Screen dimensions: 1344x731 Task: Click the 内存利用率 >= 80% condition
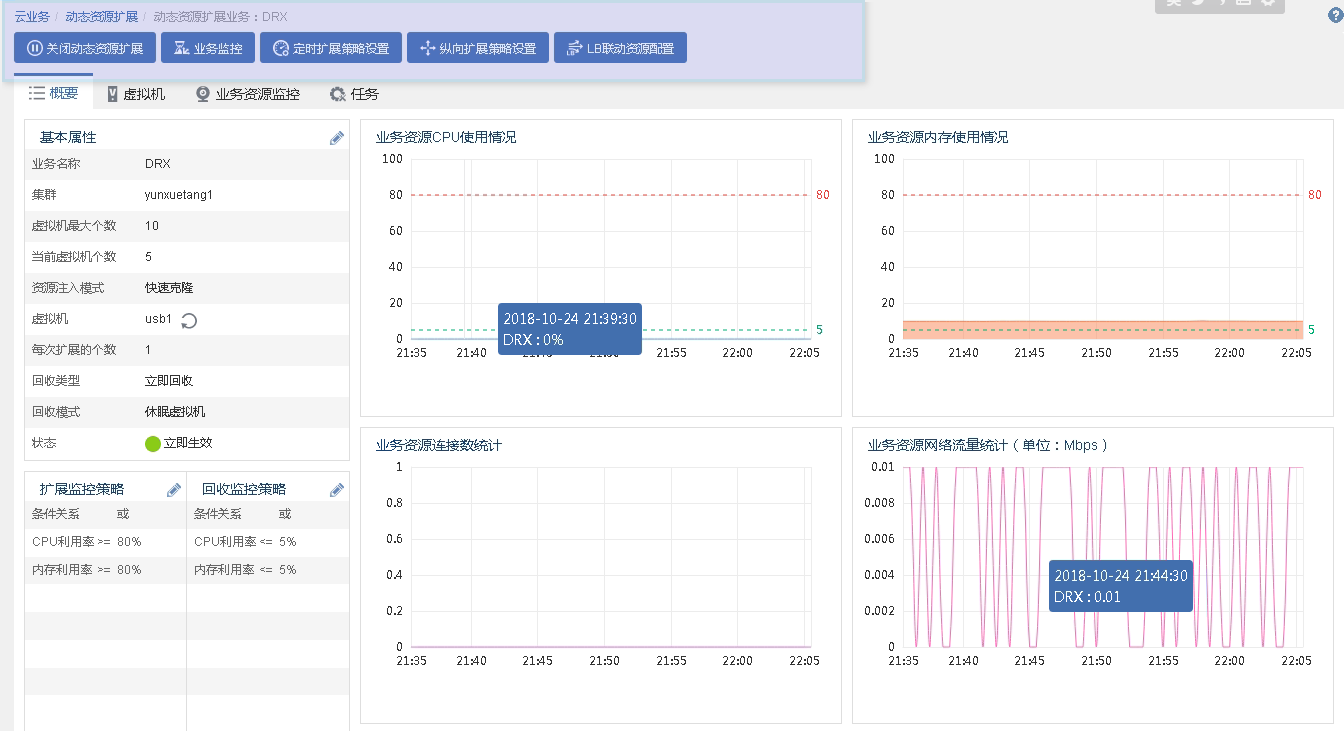coord(87,570)
